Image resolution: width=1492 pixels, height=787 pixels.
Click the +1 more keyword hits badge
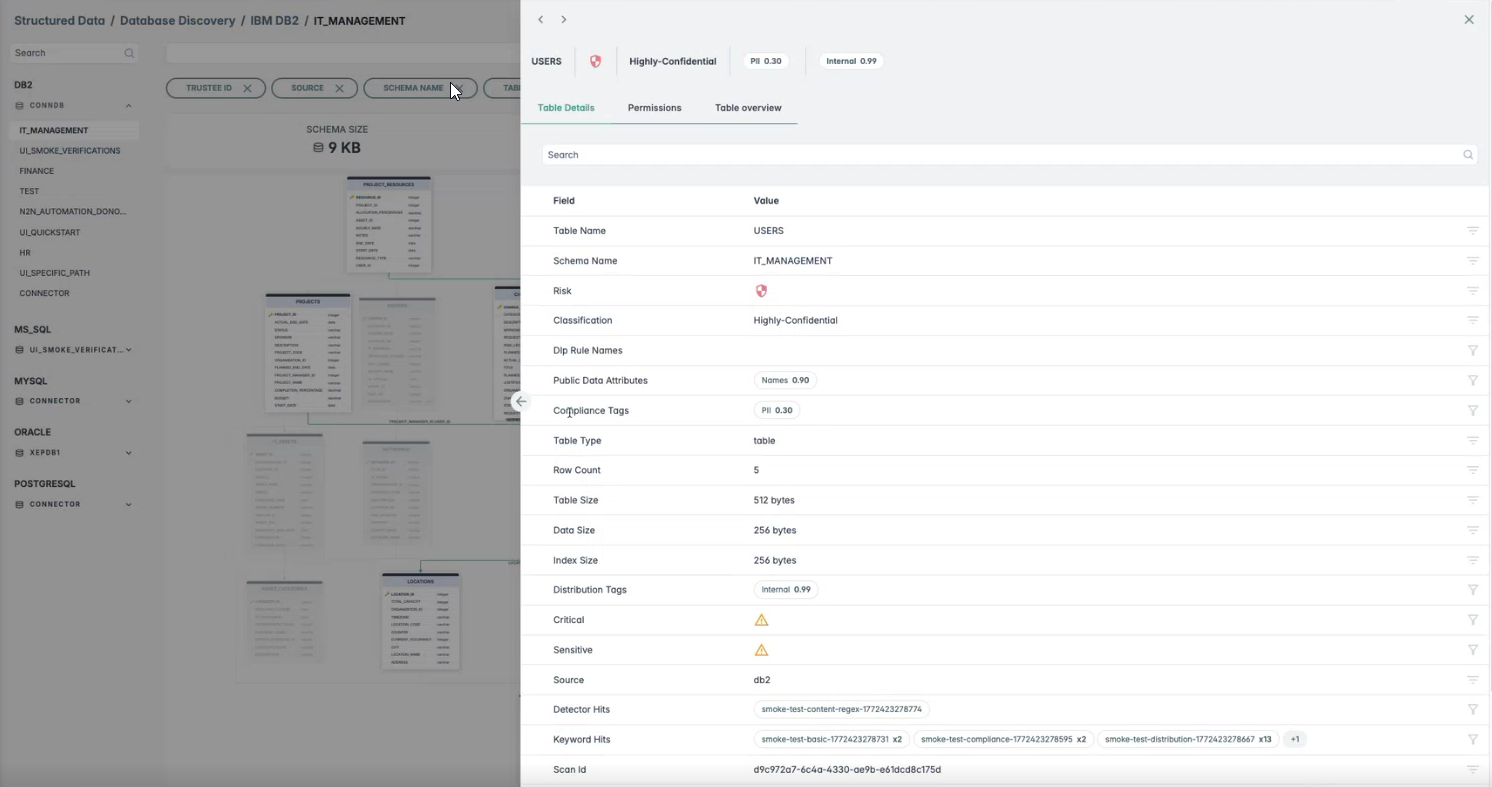click(x=1294, y=740)
